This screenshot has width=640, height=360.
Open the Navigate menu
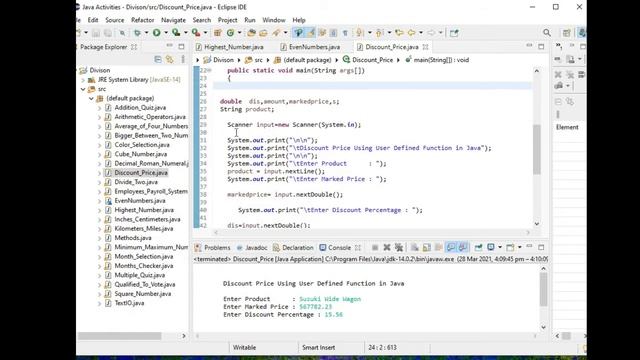tap(173, 20)
